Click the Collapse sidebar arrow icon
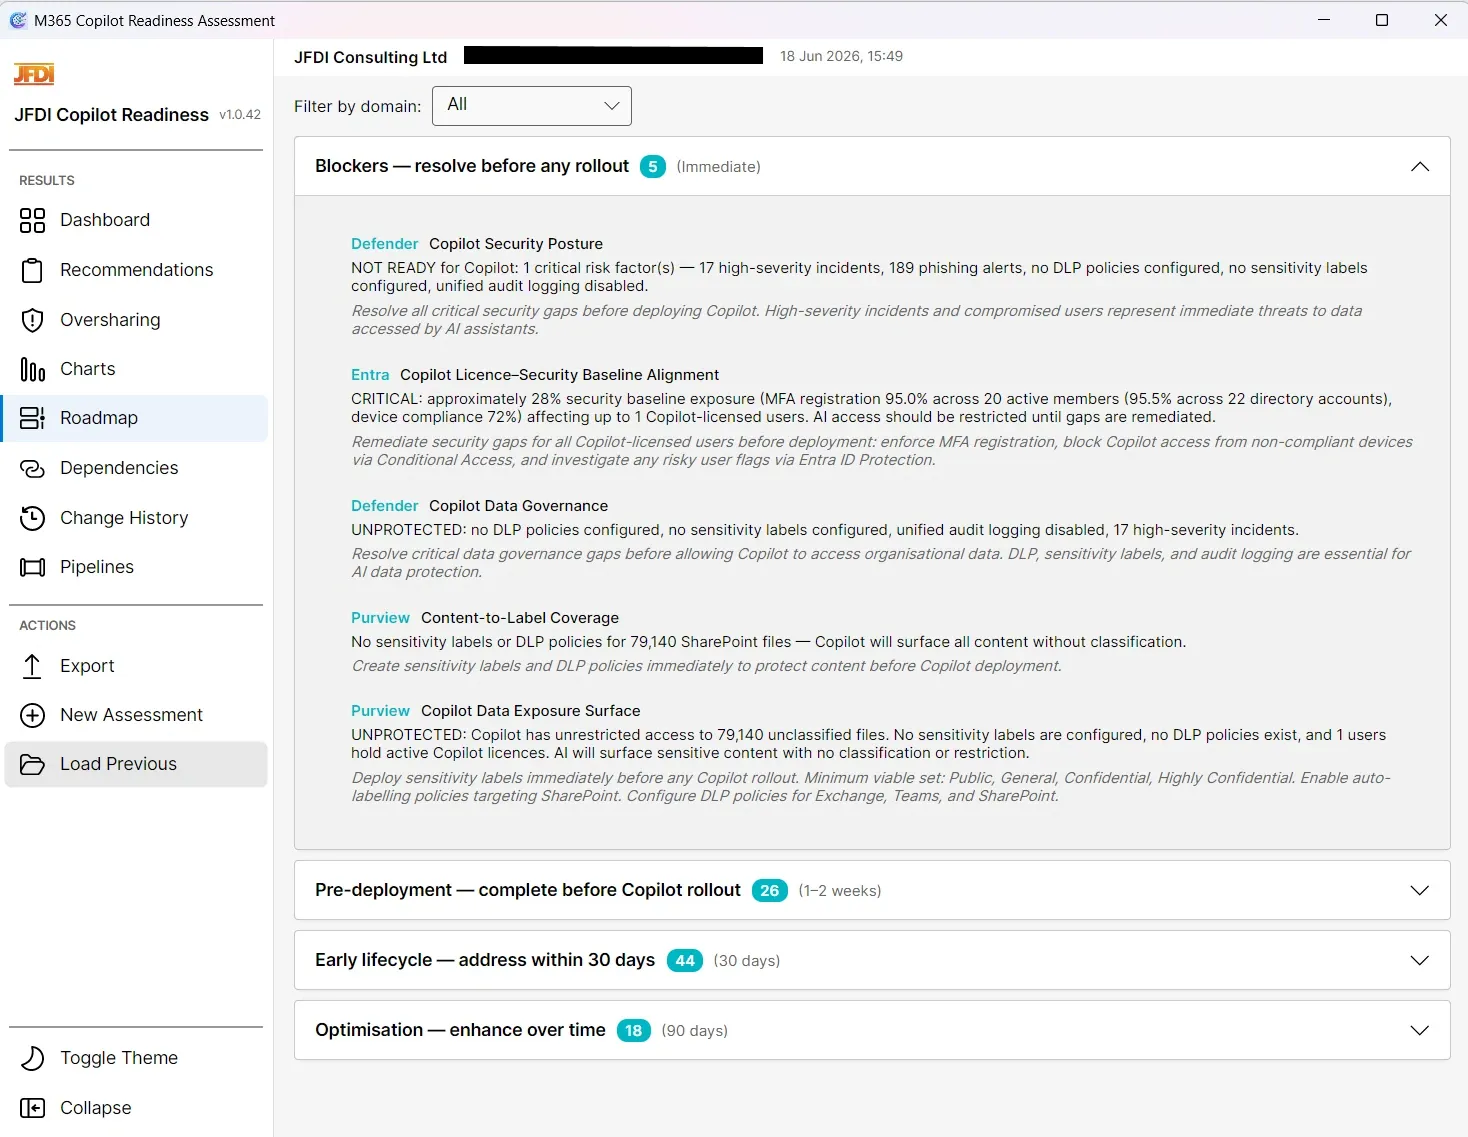 coord(33,1108)
